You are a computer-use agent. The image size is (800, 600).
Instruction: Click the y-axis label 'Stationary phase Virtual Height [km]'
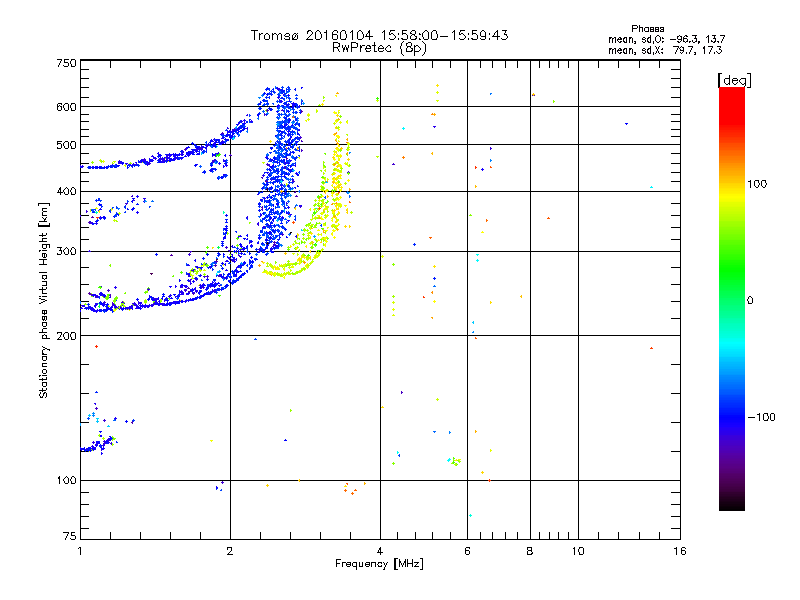coord(43,300)
